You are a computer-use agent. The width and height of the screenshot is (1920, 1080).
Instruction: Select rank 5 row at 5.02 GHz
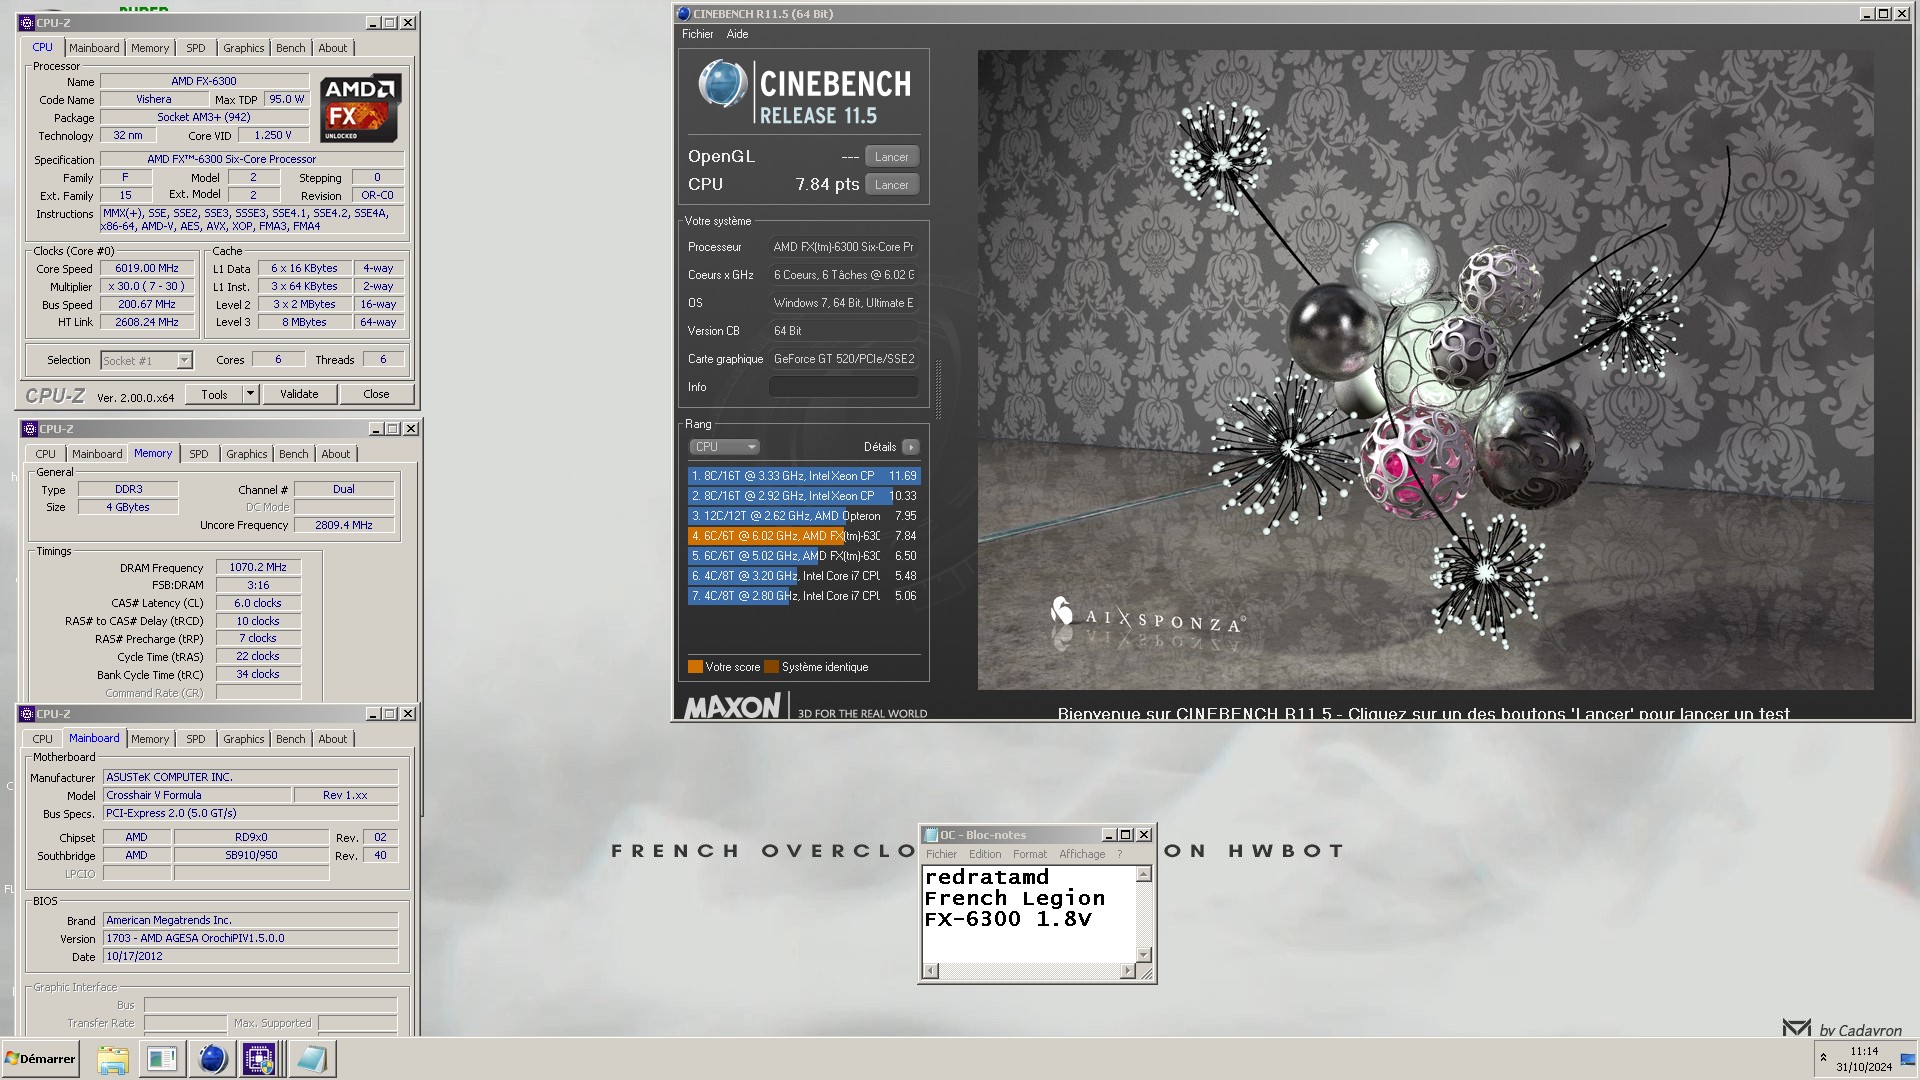tap(803, 556)
